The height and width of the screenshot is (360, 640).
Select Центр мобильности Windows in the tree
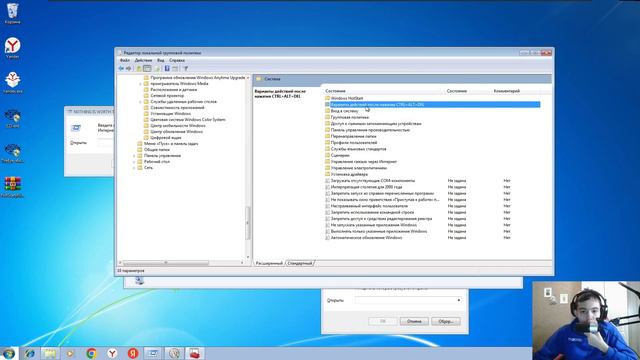click(x=178, y=126)
